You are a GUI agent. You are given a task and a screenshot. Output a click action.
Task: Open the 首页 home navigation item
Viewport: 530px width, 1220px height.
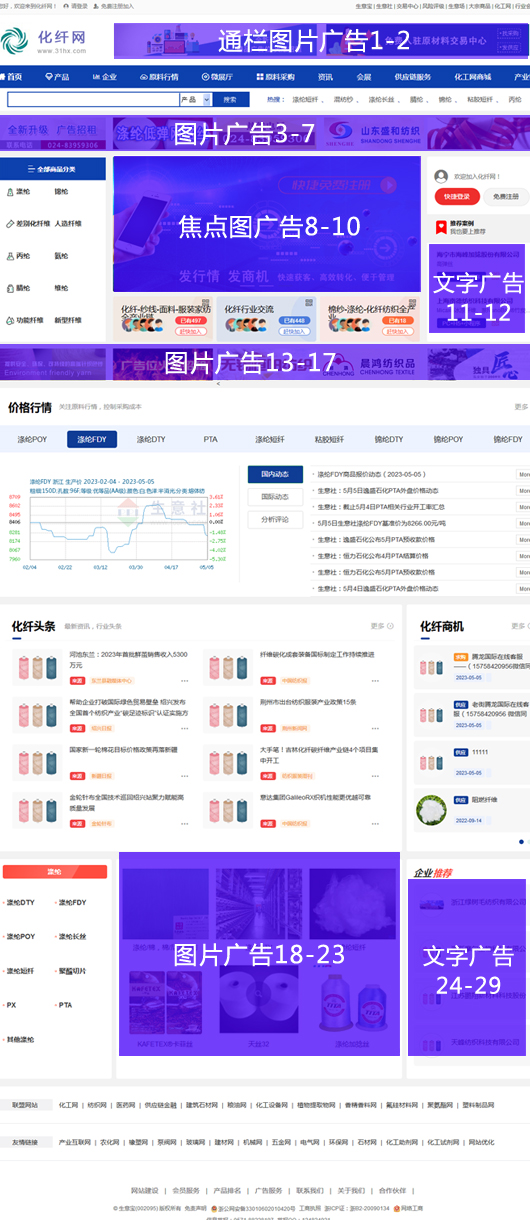pos(11,77)
